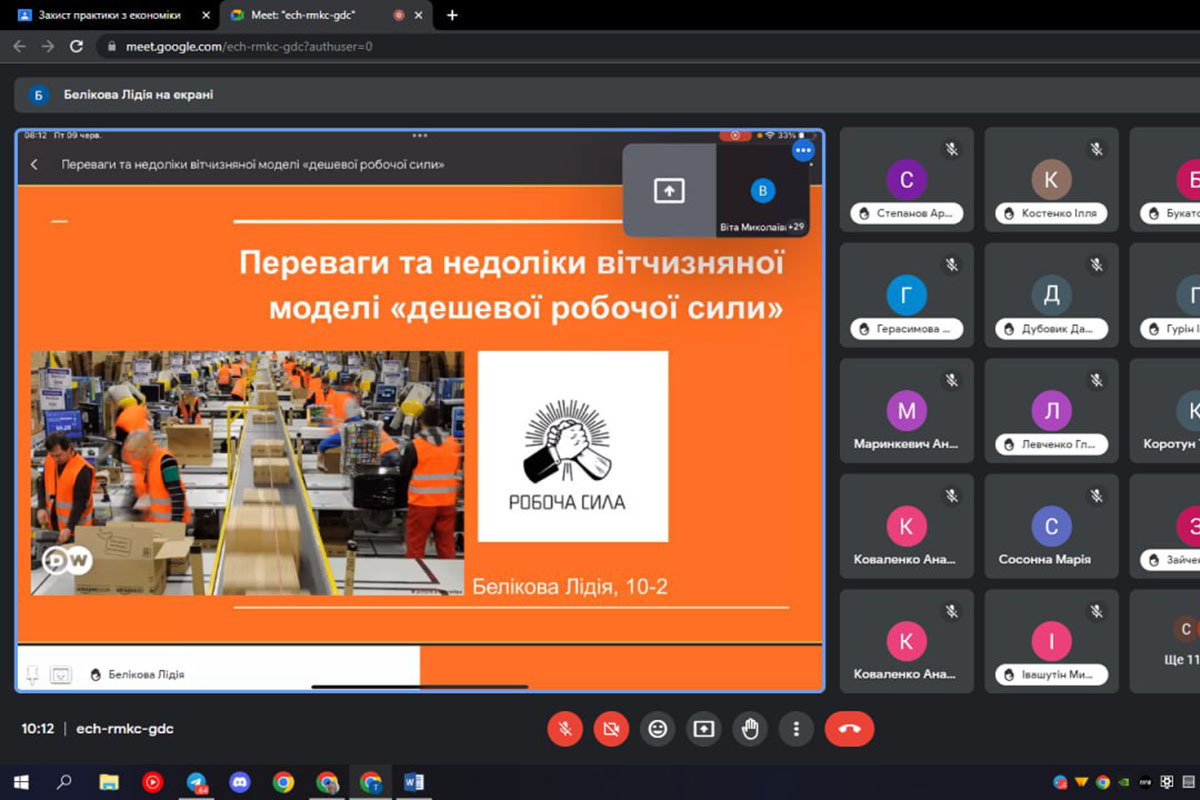
Task: Go forward in browser history
Action: coord(48,46)
